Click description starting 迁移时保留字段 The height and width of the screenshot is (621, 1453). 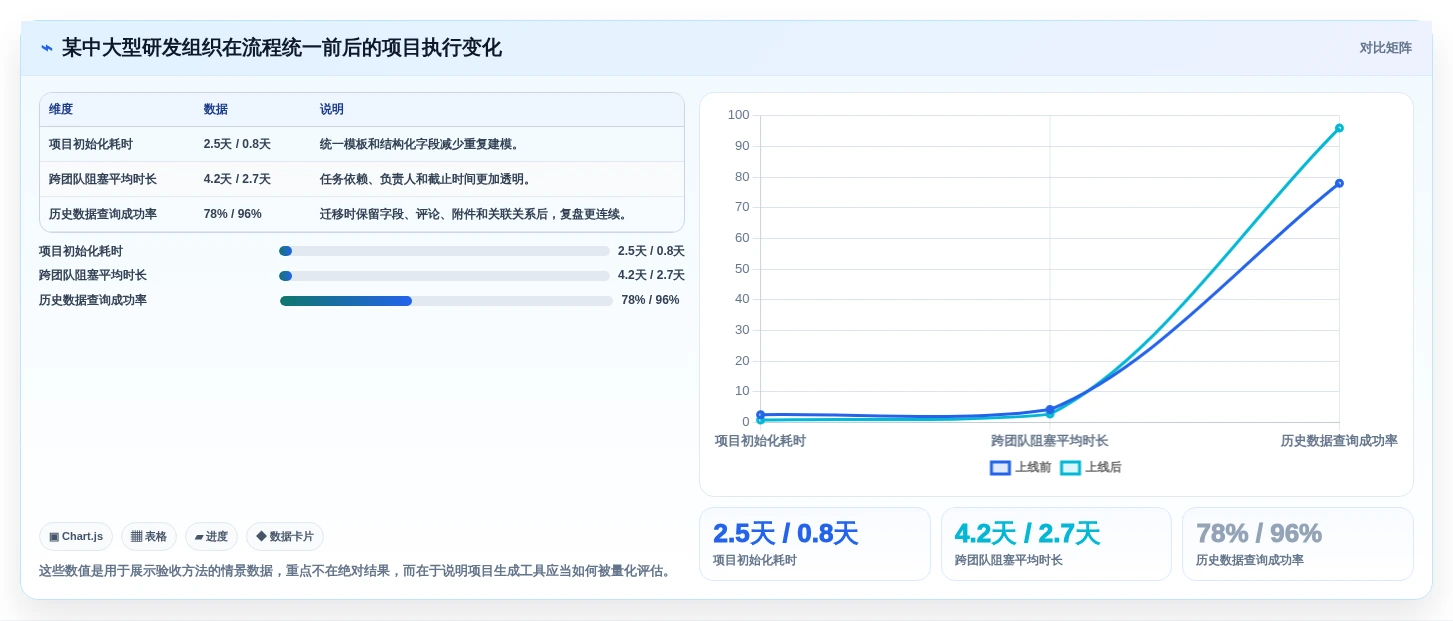tap(474, 214)
